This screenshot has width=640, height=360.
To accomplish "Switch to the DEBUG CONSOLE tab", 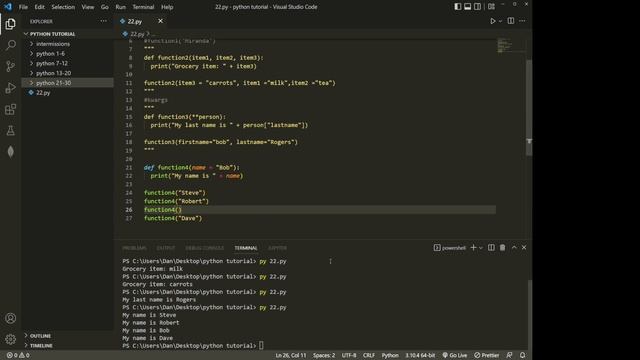I will 204,248.
